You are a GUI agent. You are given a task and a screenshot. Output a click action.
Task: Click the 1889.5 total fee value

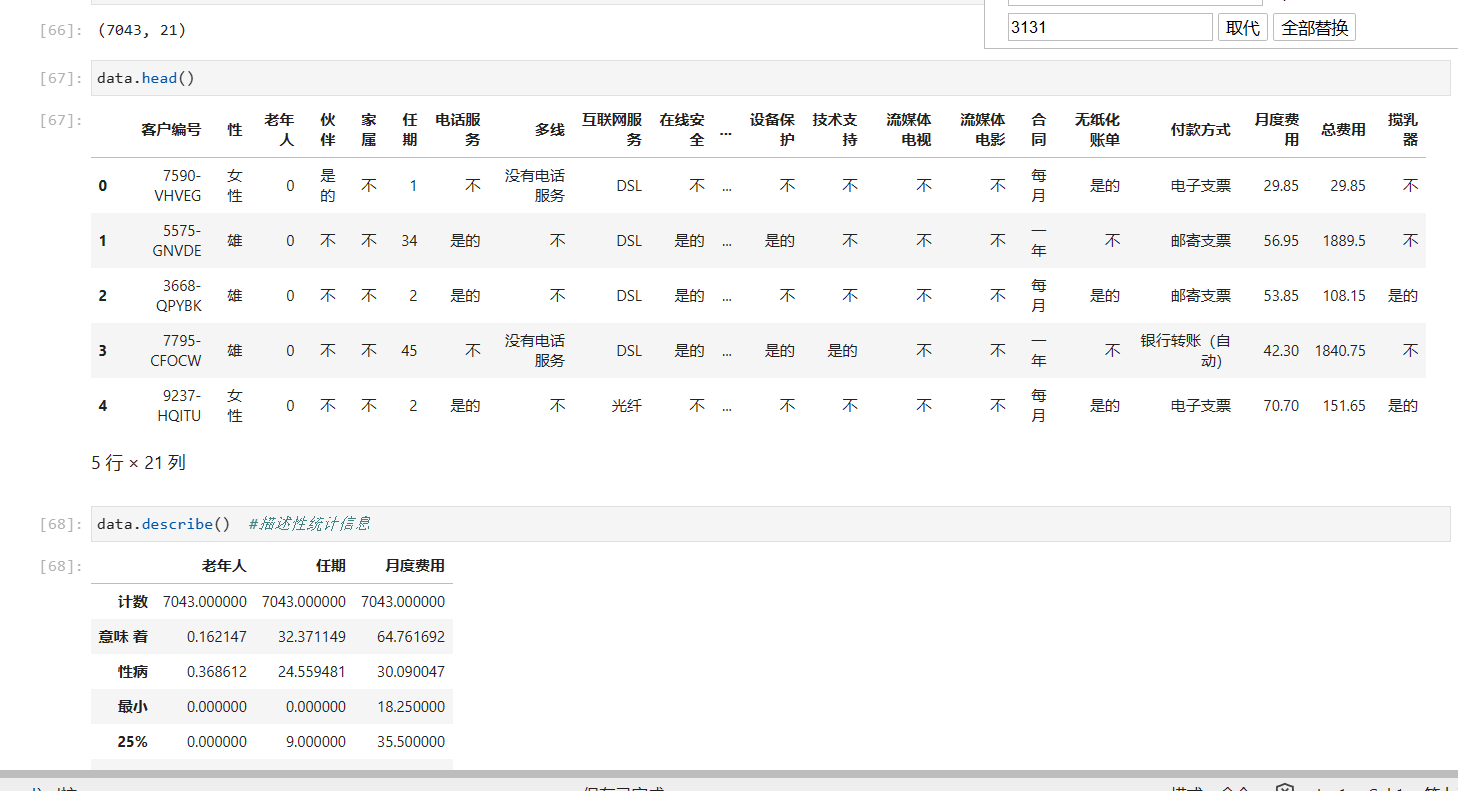1343,241
